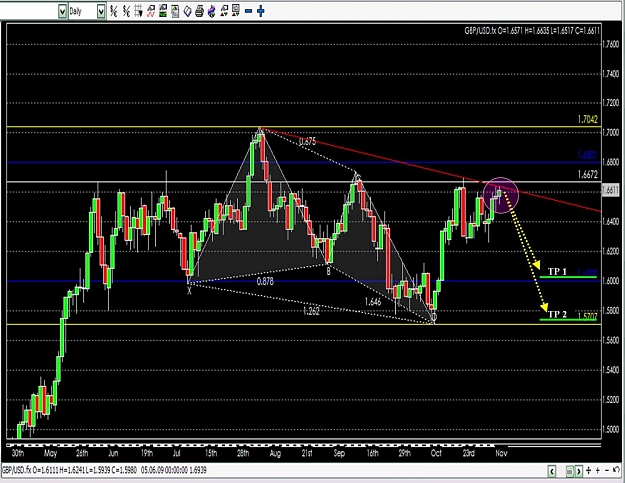Click the 0.675 ratio label near peak
Image resolution: width=625 pixels, height=483 pixels.
click(x=307, y=141)
